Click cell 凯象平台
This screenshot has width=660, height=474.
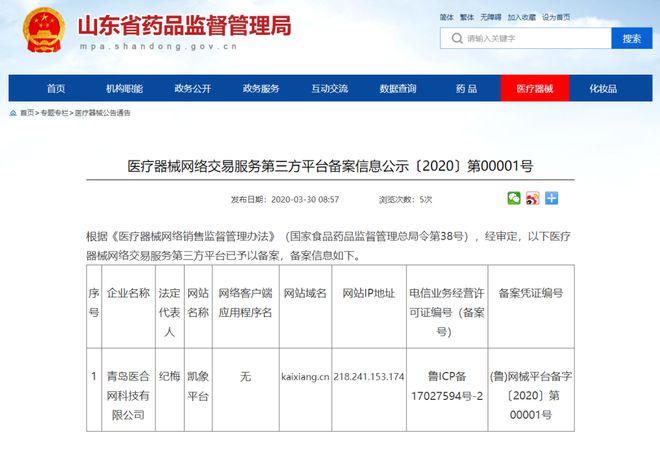click(198, 386)
